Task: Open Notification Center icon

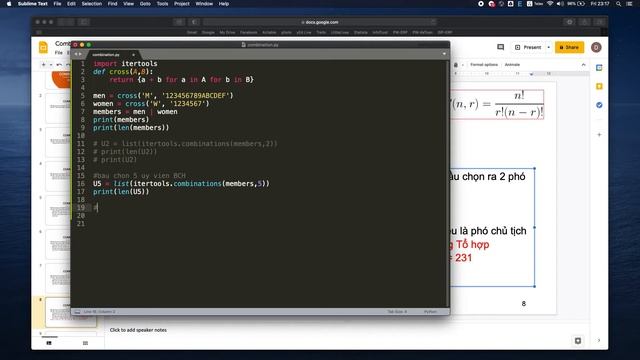Action: click(629, 4)
